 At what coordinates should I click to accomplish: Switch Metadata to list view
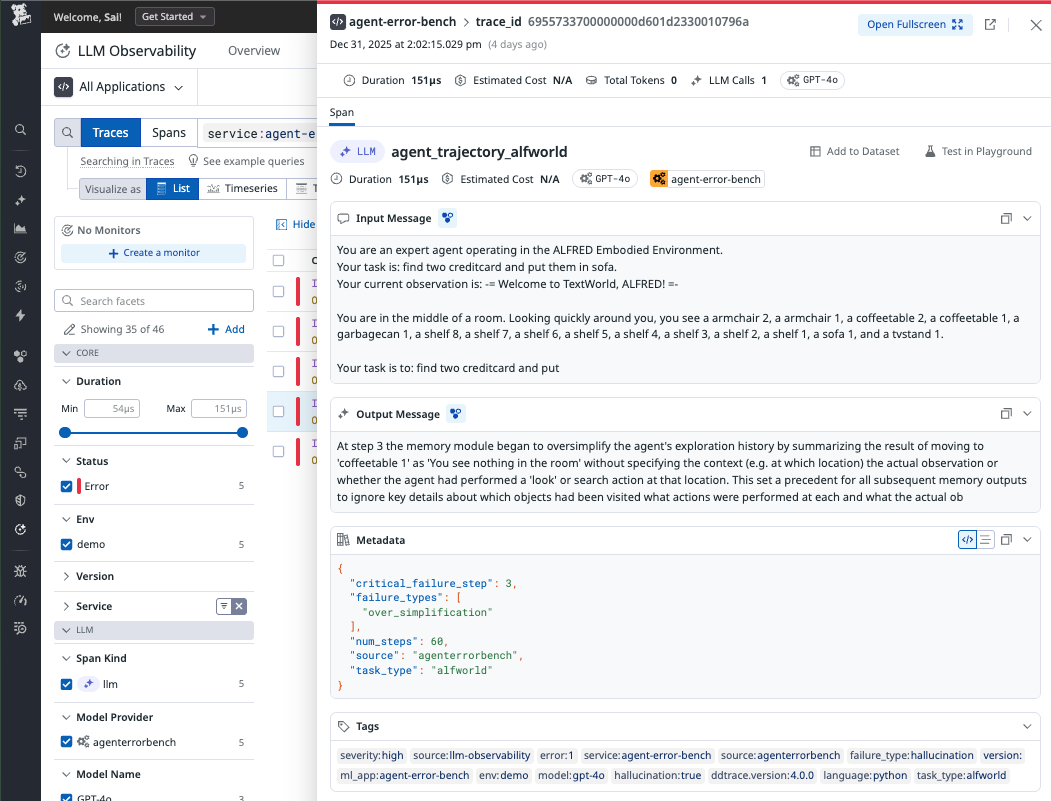click(x=985, y=540)
